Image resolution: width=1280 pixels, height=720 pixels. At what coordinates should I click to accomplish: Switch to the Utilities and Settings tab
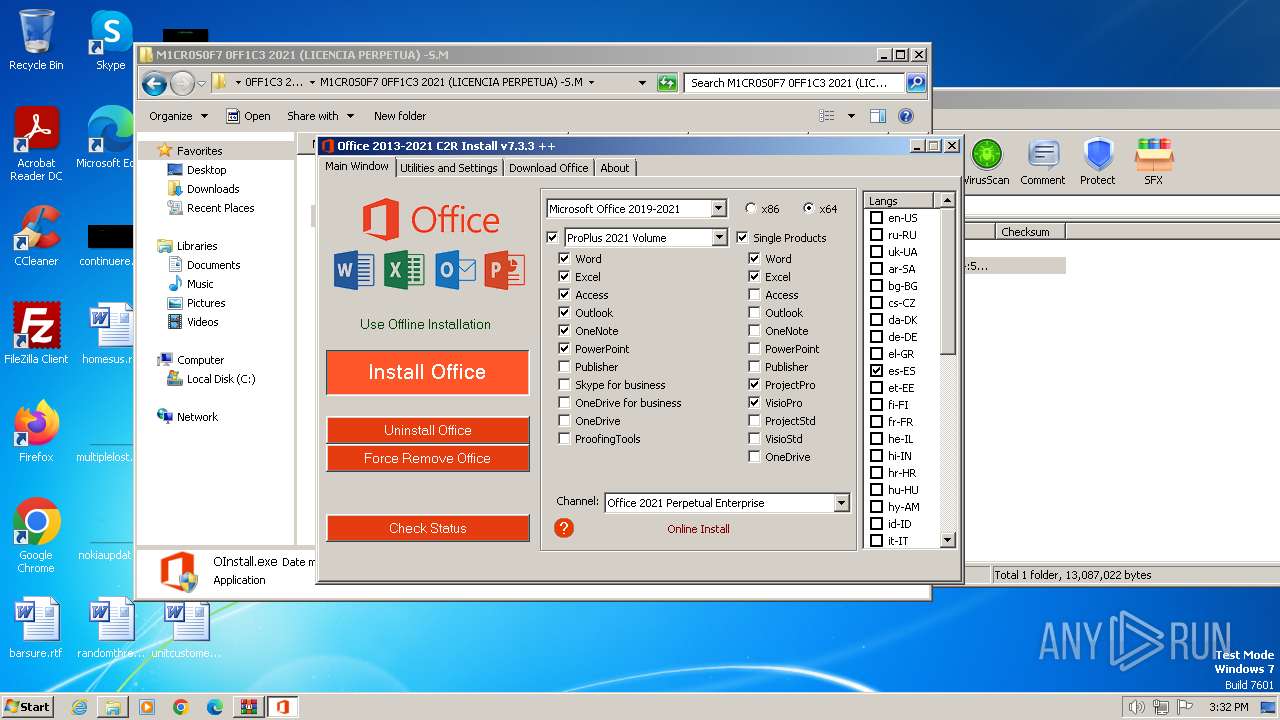(449, 168)
